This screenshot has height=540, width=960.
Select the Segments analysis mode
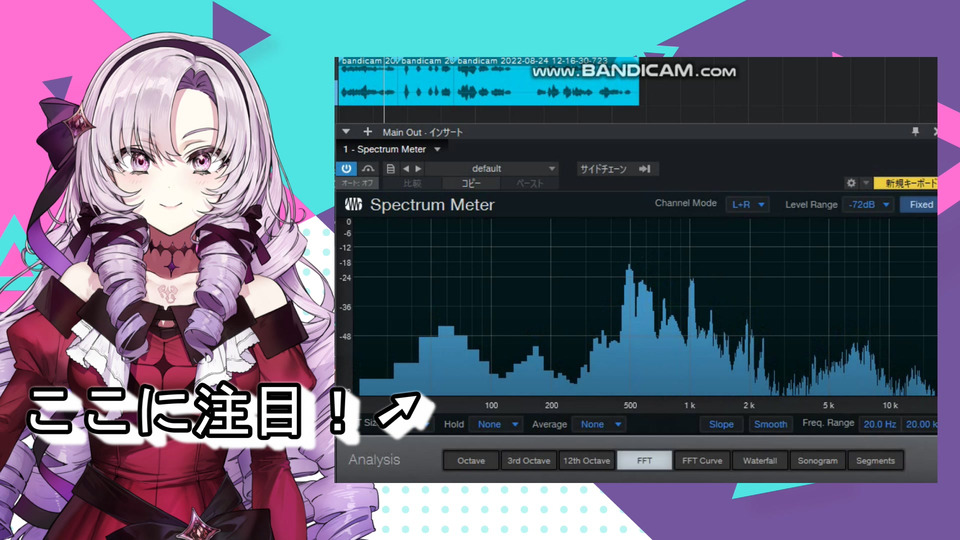(x=876, y=460)
